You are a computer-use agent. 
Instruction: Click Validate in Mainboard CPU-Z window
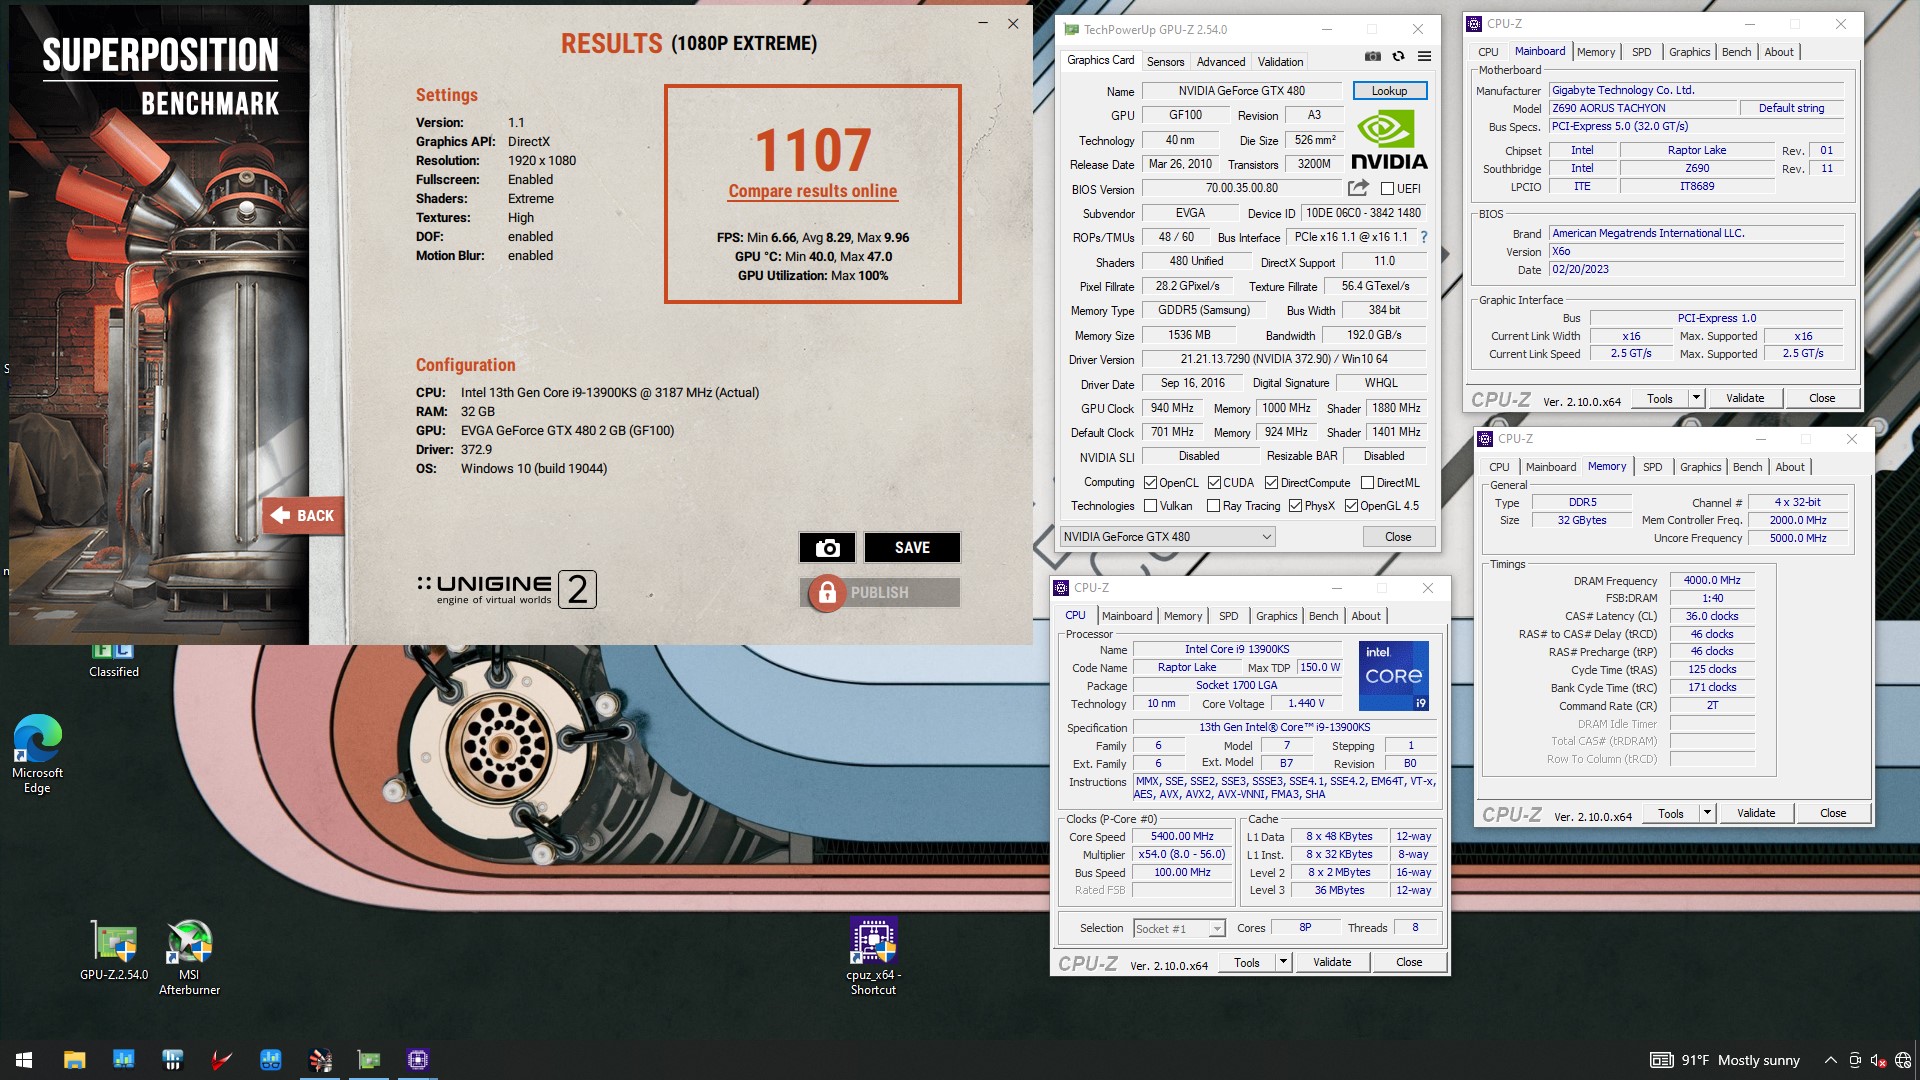pos(1745,398)
